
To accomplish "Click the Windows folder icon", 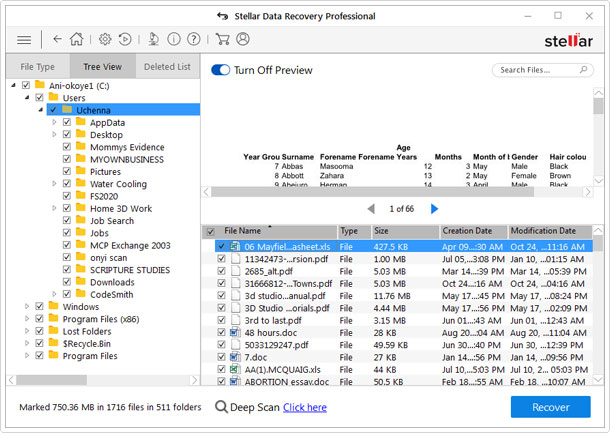I will pyautogui.click(x=53, y=306).
